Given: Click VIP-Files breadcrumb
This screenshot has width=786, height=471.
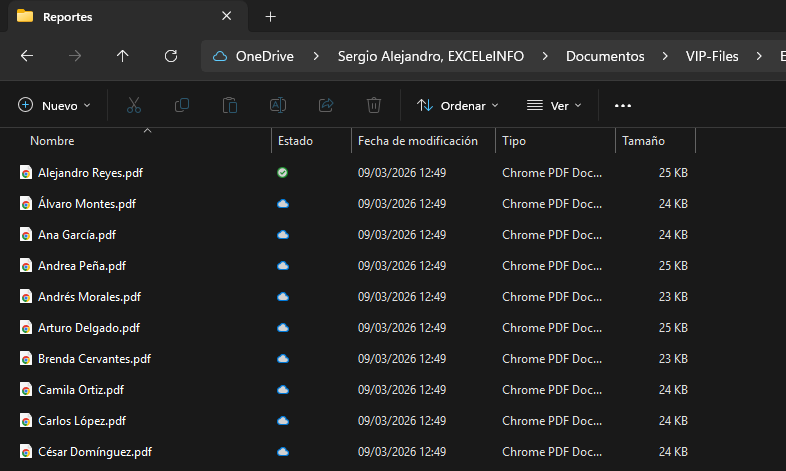Looking at the screenshot, I should (712, 56).
